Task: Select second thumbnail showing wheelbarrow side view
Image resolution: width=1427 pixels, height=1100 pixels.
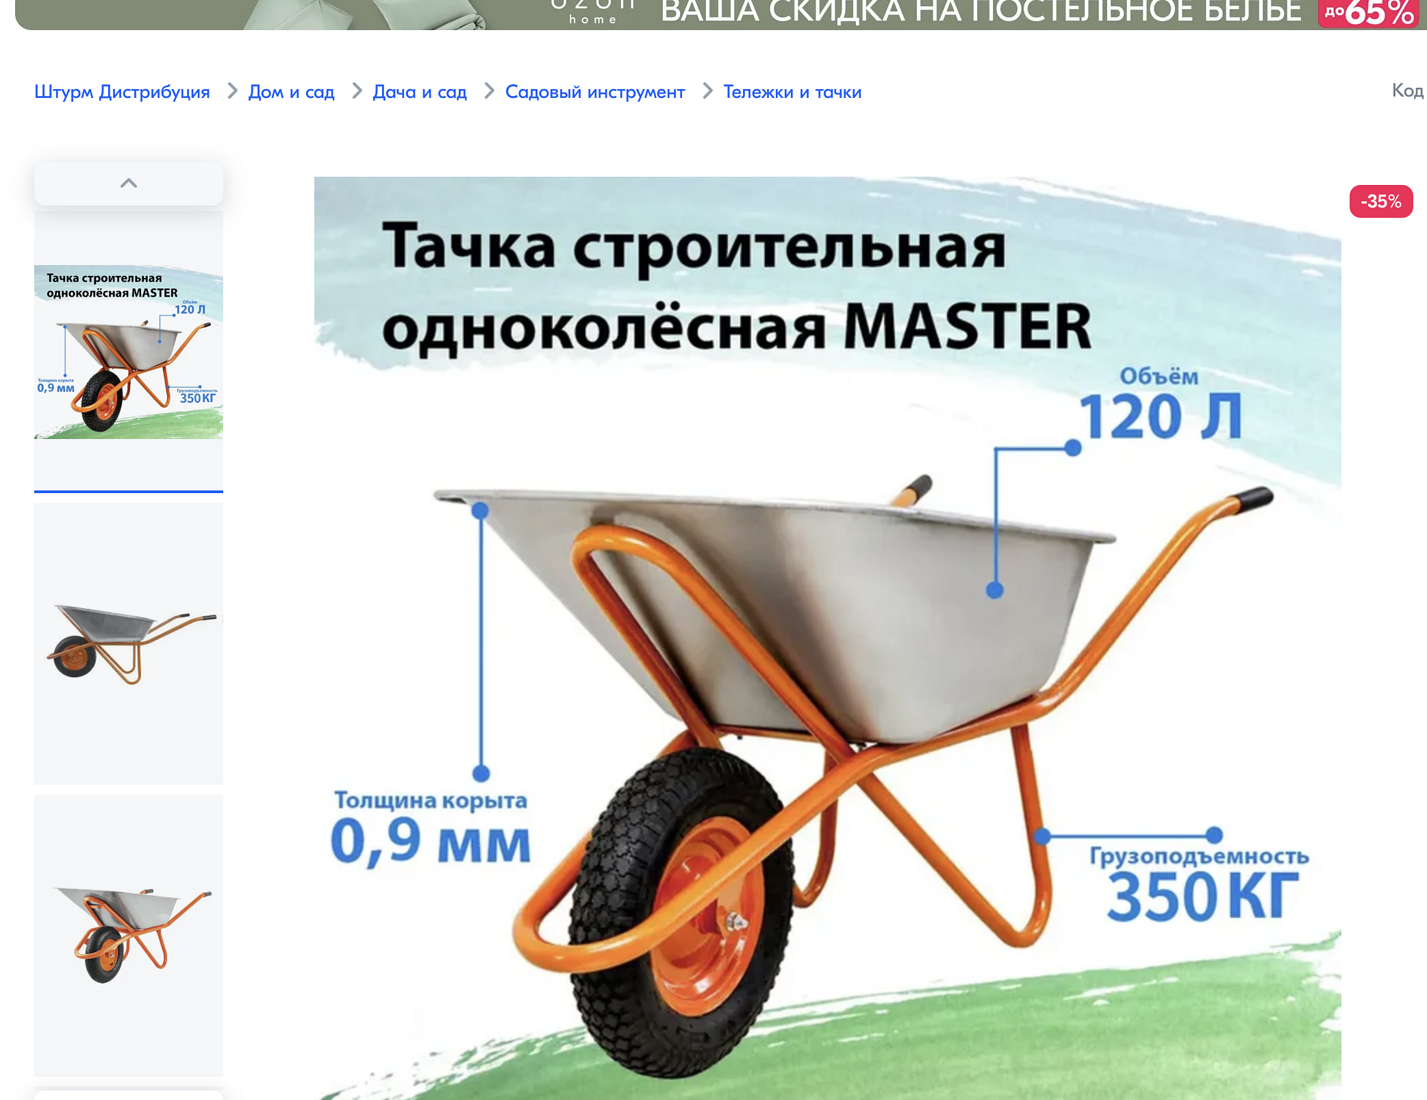Action: 129,643
